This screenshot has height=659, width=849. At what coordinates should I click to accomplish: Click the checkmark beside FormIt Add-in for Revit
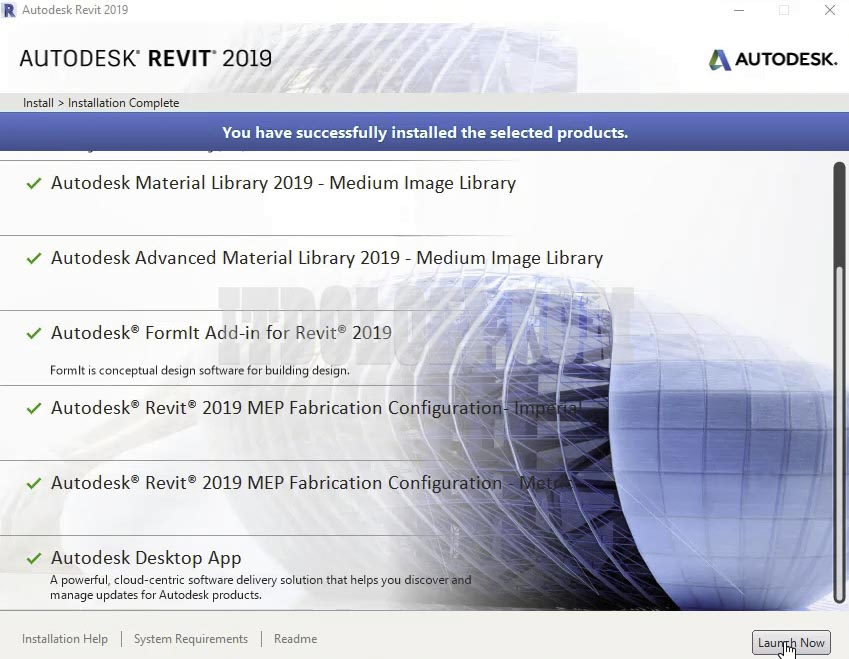[33, 333]
